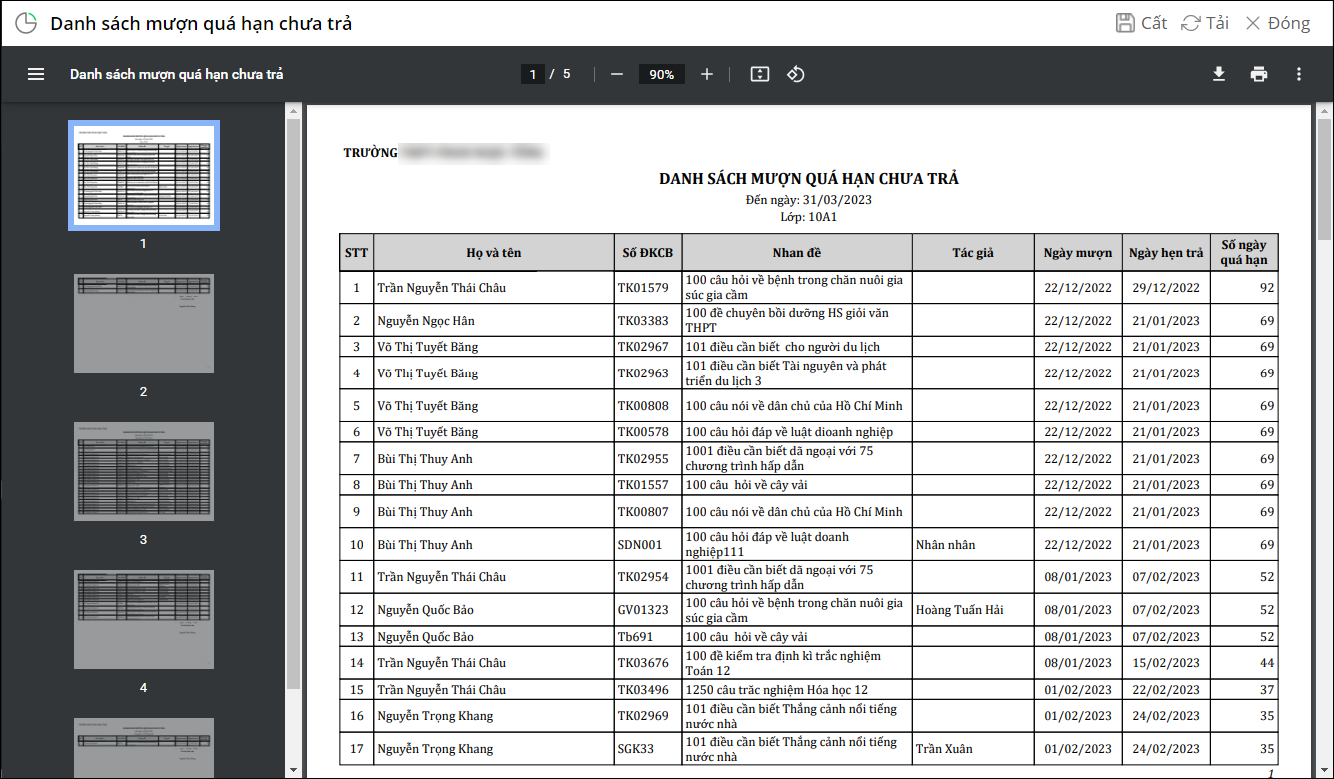The image size is (1334, 779).
Task: Click the current page number field
Action: click(x=533, y=74)
